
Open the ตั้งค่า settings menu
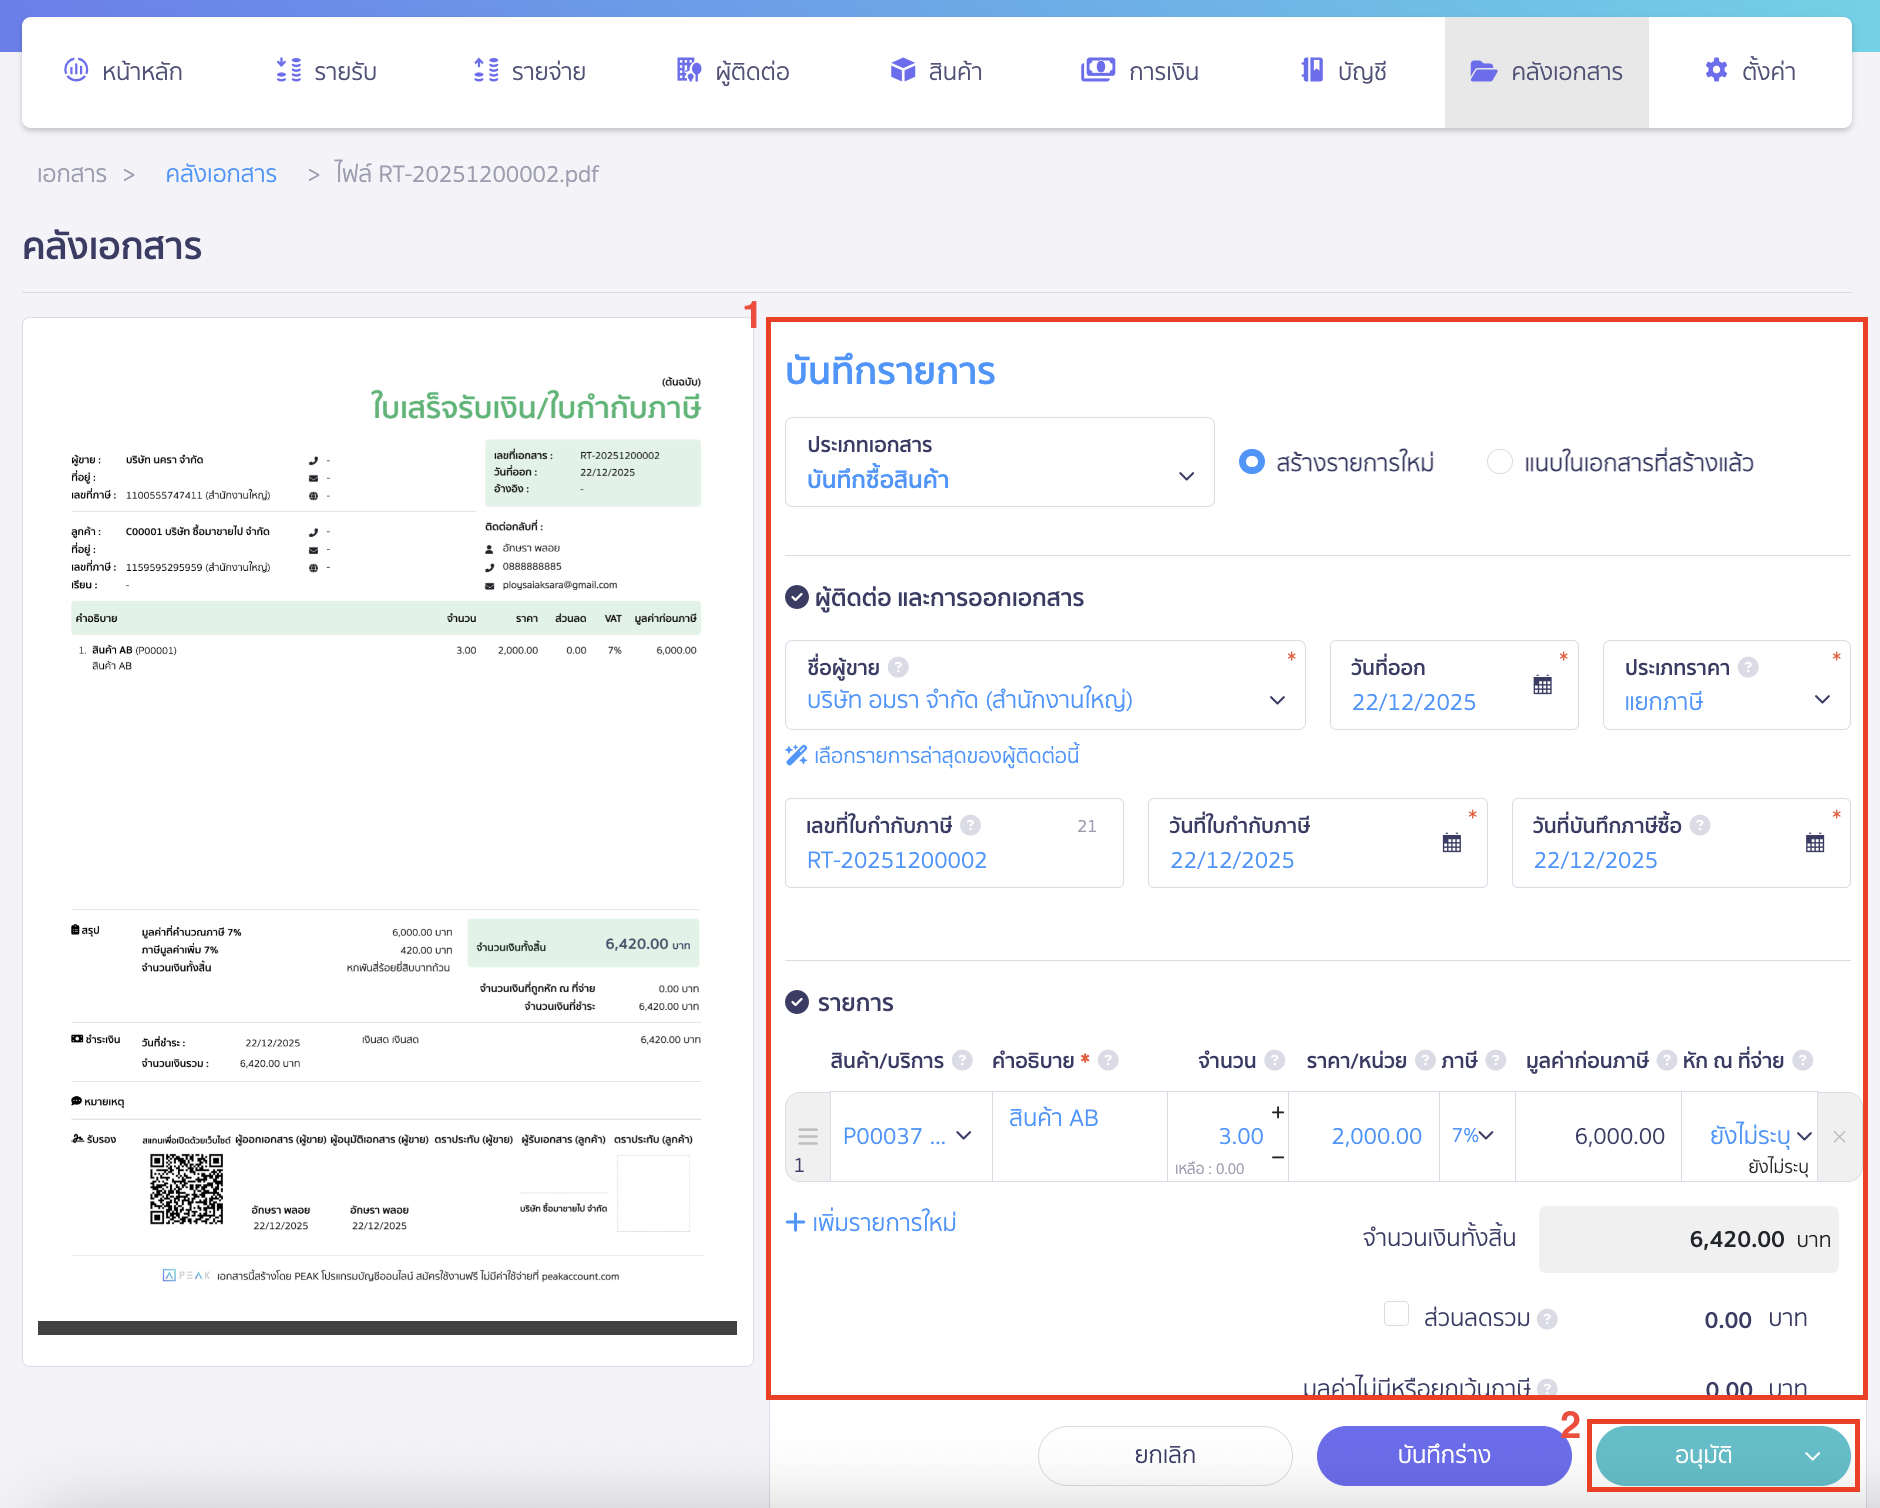1750,72
